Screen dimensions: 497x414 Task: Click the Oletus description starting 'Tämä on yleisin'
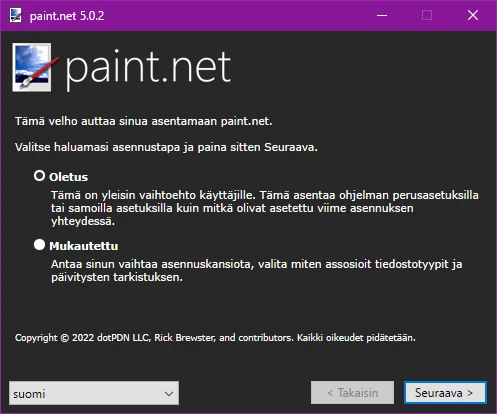[265, 208]
